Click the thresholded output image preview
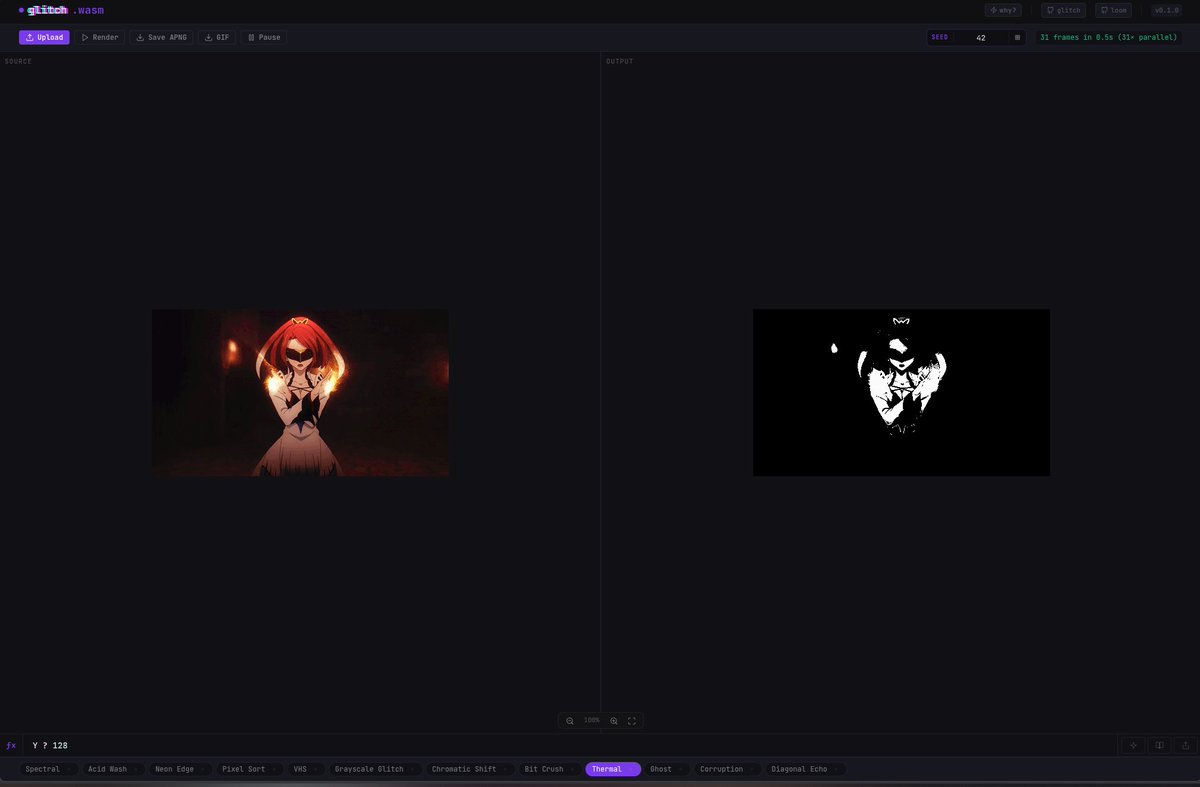Image resolution: width=1200 pixels, height=787 pixels. pyautogui.click(x=901, y=392)
